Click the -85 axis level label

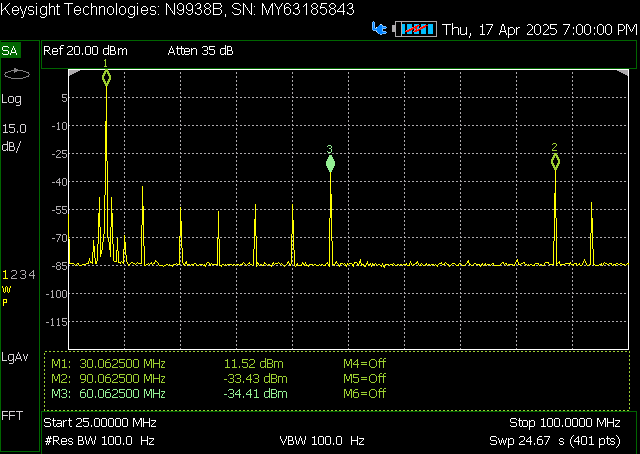59,266
